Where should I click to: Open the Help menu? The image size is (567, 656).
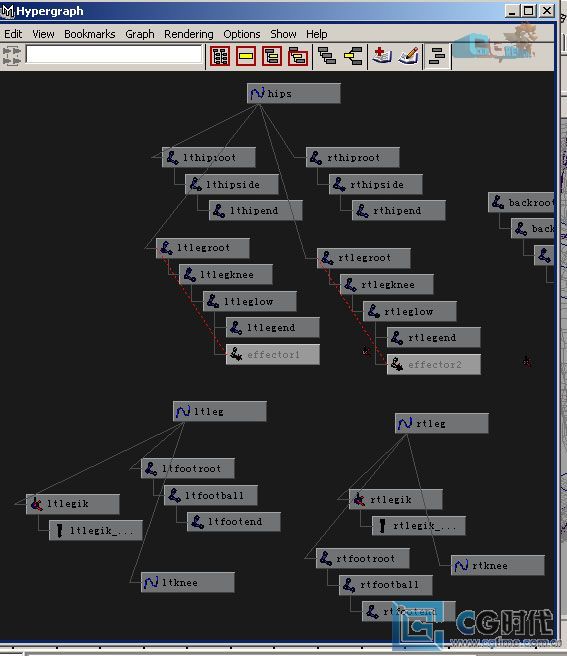pyautogui.click(x=316, y=34)
